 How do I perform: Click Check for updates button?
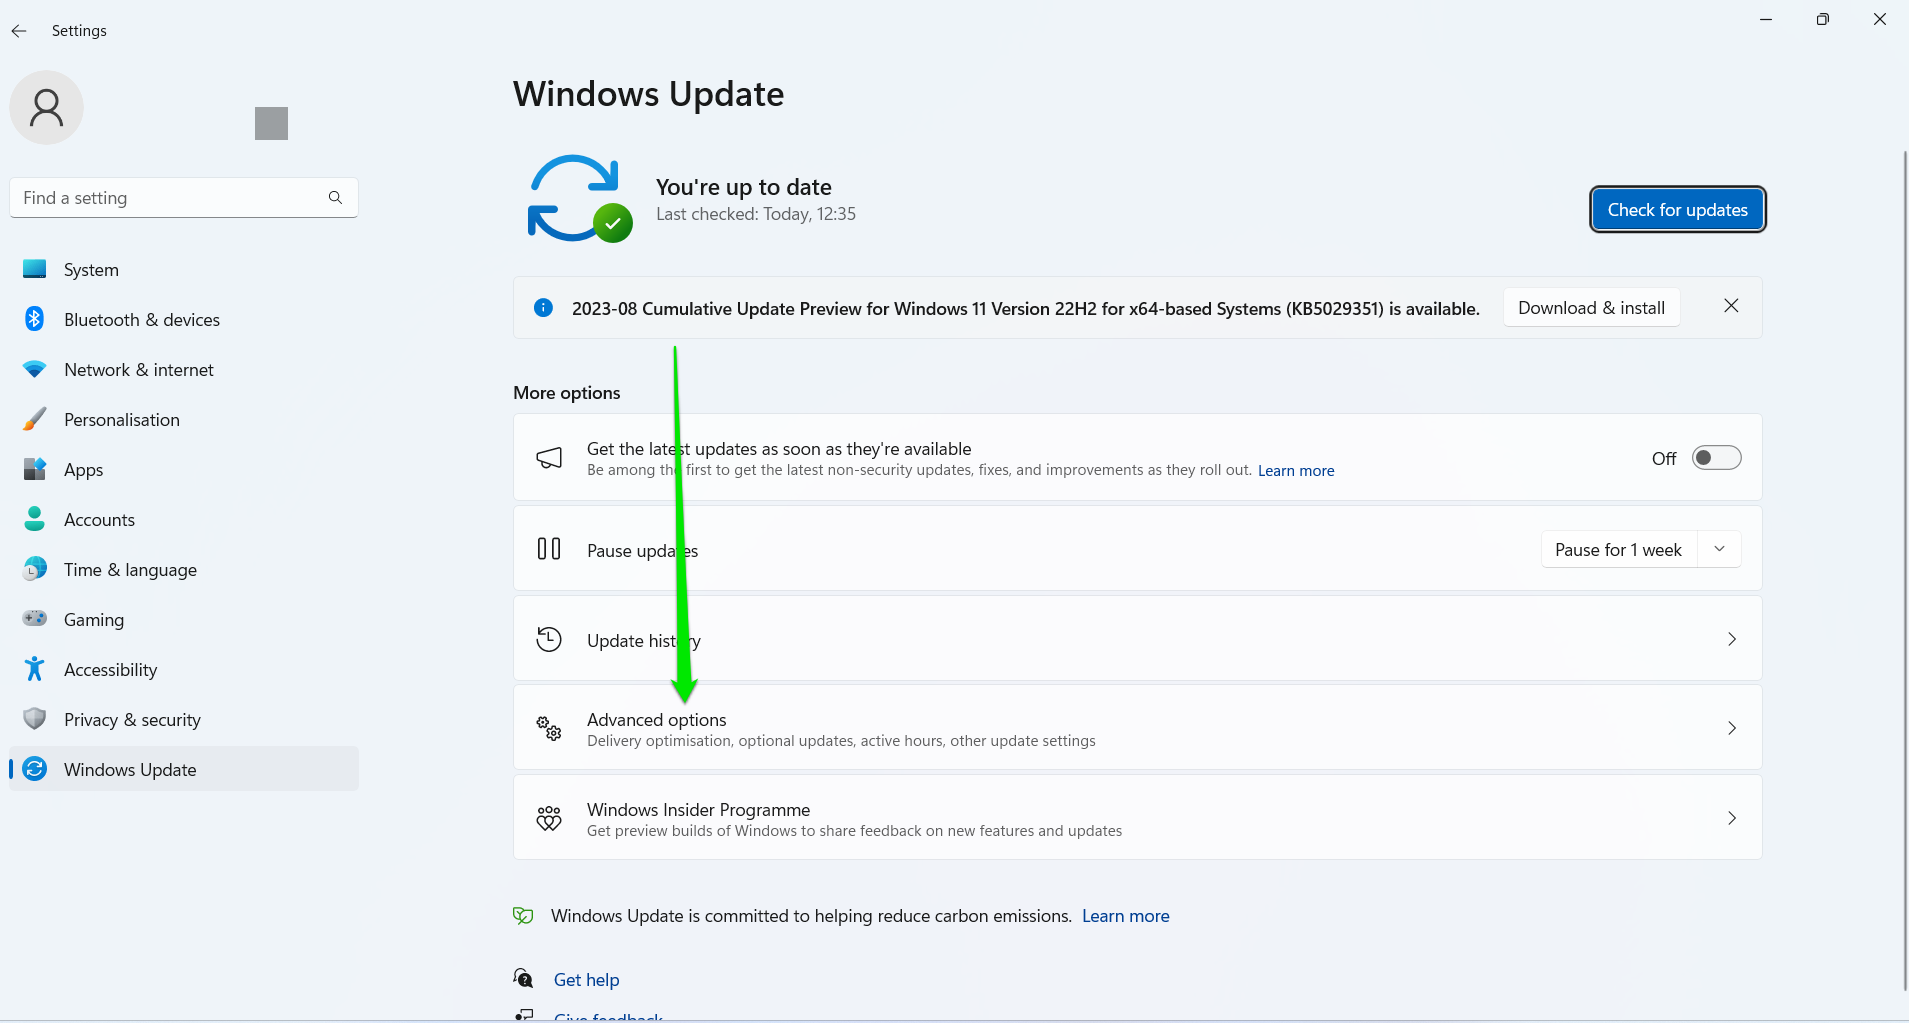1677,209
